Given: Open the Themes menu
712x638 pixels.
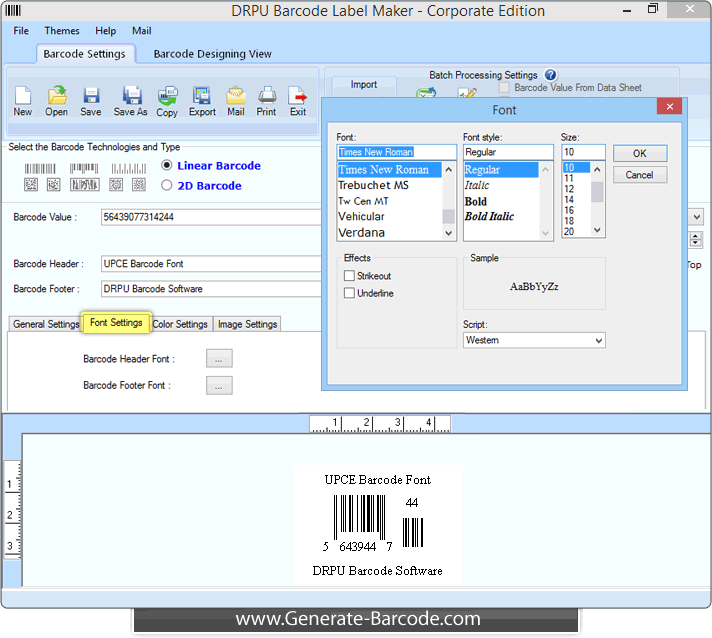Looking at the screenshot, I should [62, 31].
